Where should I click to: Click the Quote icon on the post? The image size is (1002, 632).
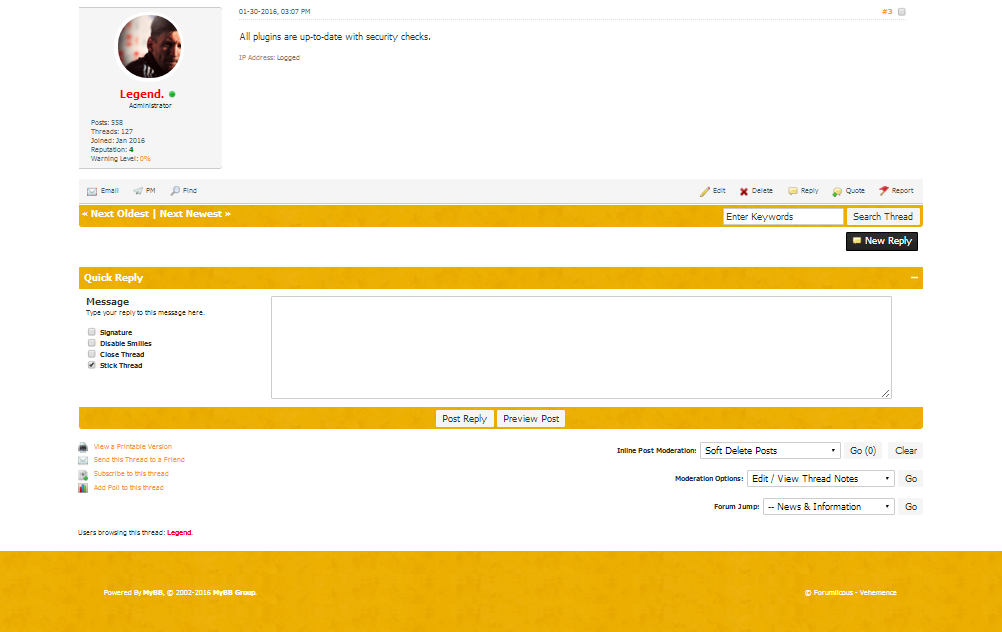[837, 191]
